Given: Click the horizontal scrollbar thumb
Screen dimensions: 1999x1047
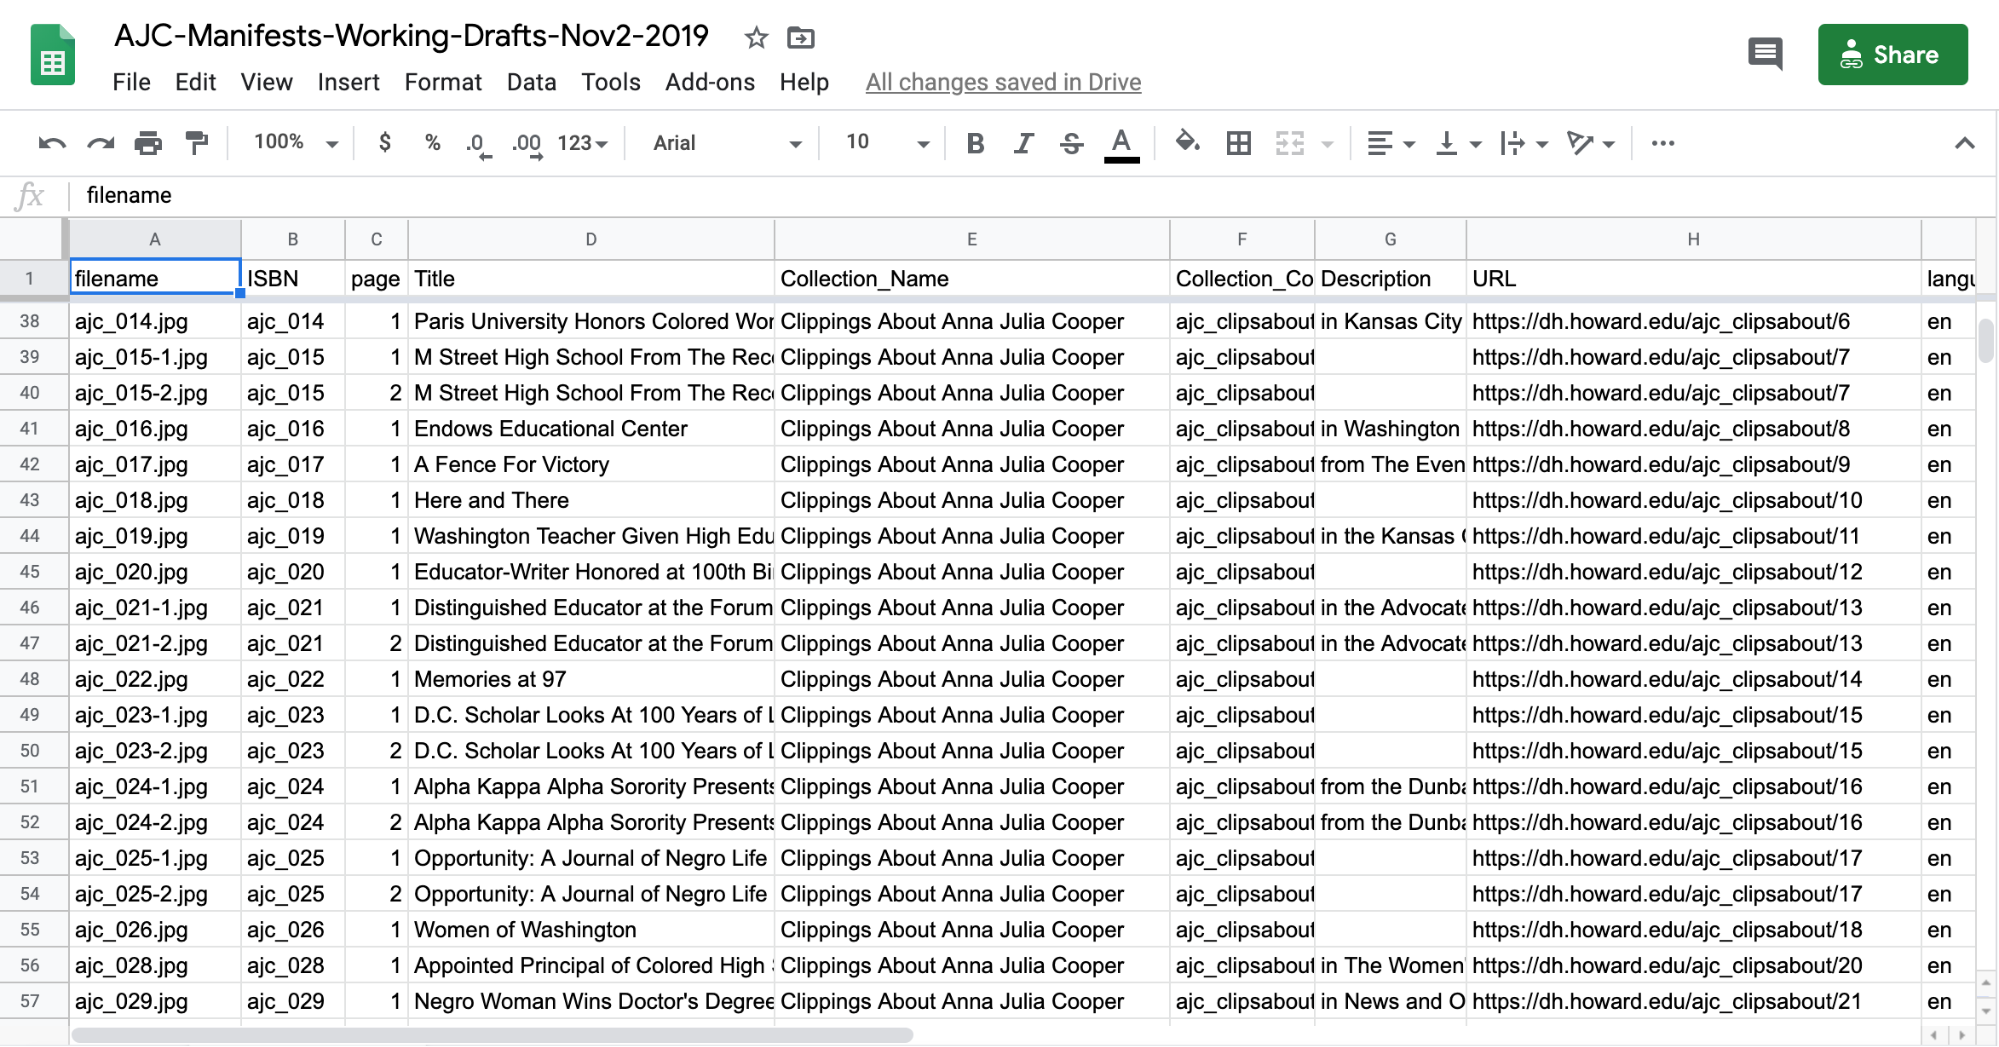Looking at the screenshot, I should tap(492, 1035).
